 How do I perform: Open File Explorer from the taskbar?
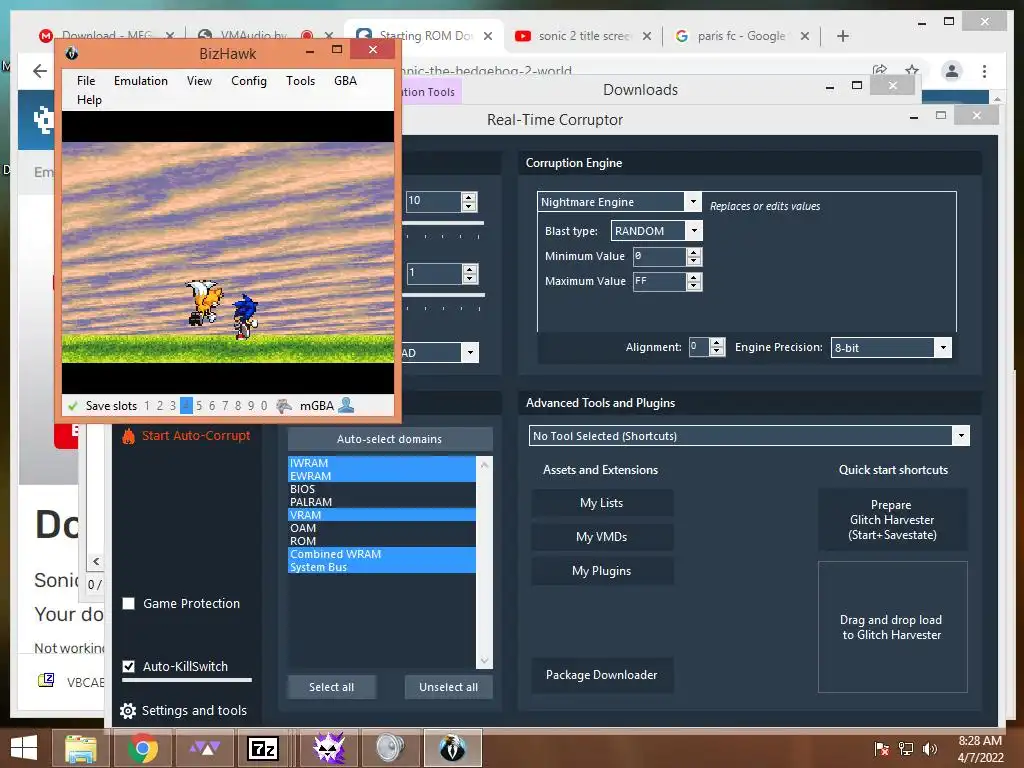(x=81, y=748)
